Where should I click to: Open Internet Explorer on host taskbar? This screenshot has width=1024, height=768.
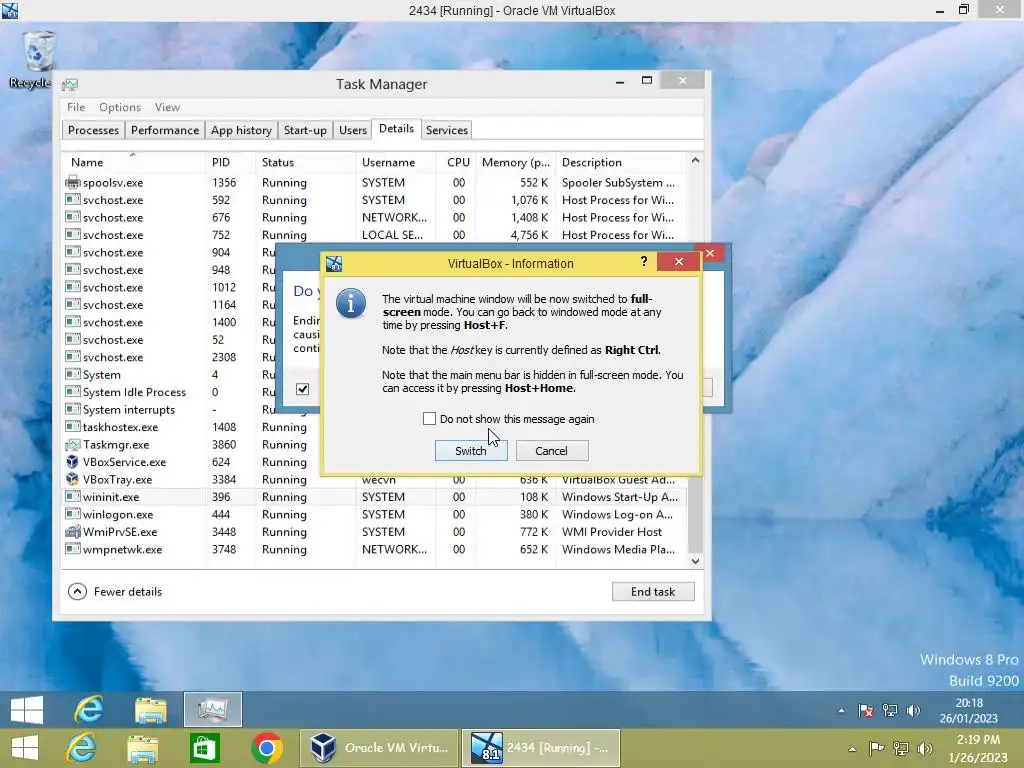coord(82,748)
